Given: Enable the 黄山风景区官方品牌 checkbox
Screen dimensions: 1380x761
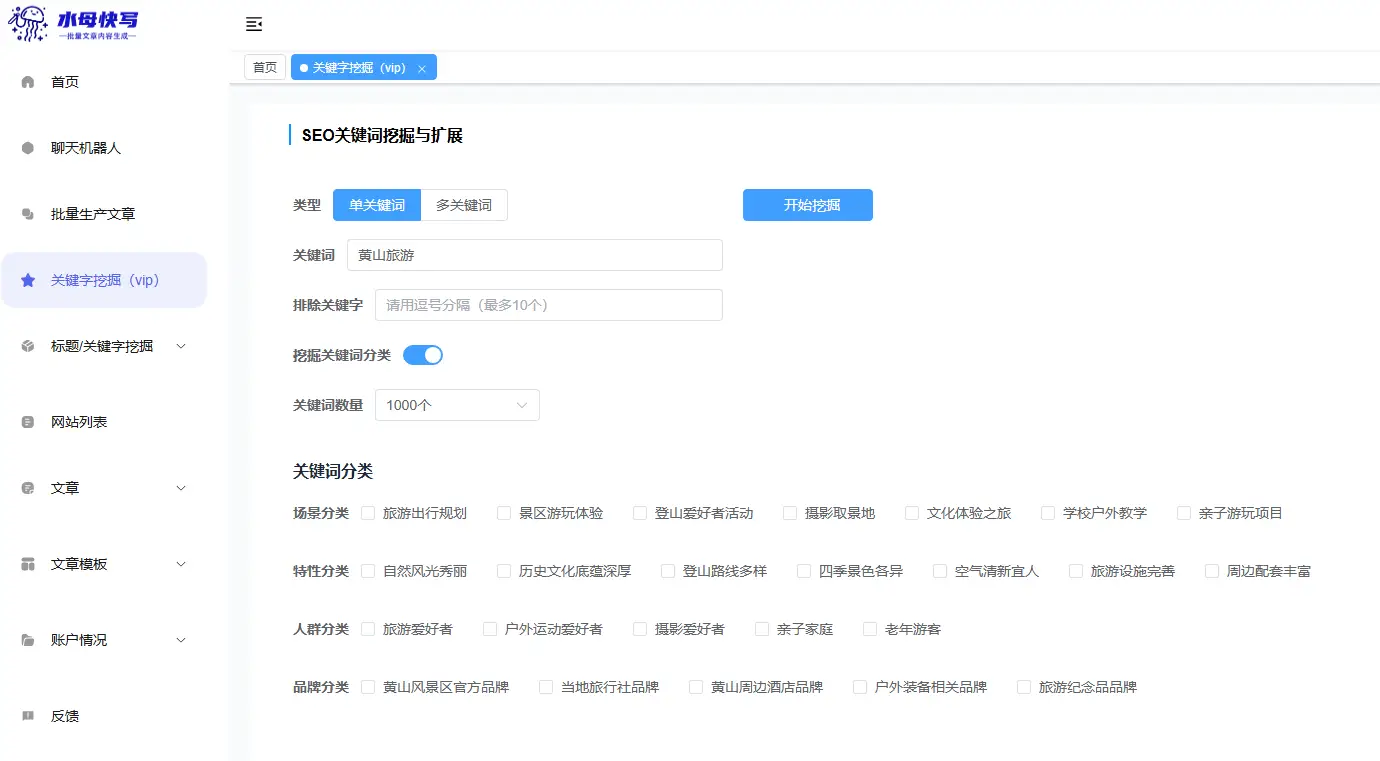Looking at the screenshot, I should coord(368,687).
